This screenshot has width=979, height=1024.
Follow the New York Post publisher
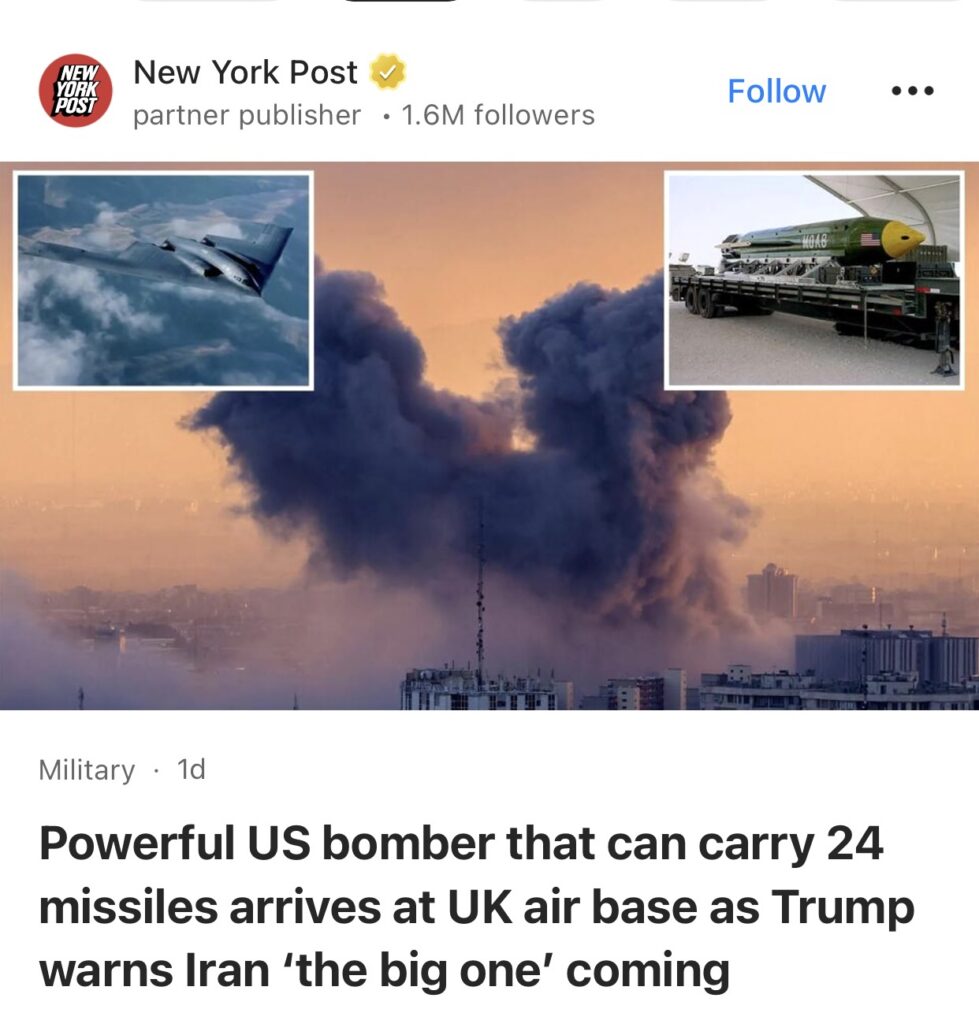click(x=777, y=91)
